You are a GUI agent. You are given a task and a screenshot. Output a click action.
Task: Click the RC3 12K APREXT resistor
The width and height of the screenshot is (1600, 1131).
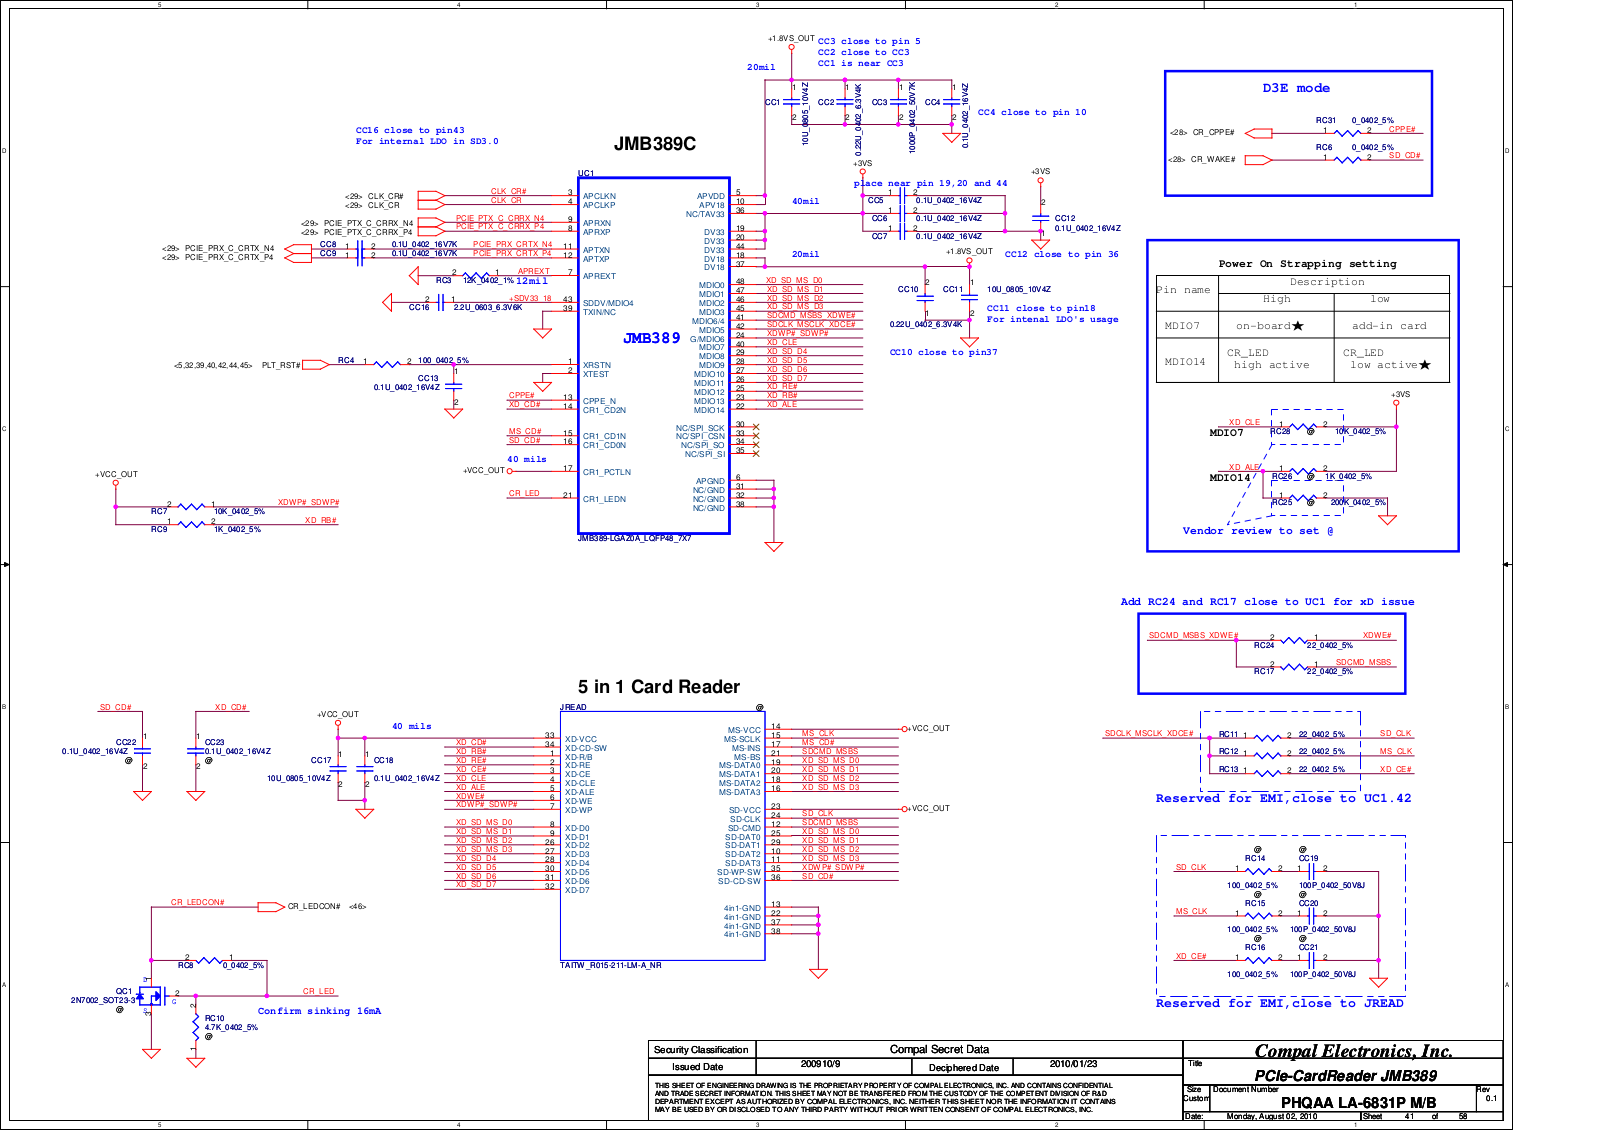click(478, 274)
